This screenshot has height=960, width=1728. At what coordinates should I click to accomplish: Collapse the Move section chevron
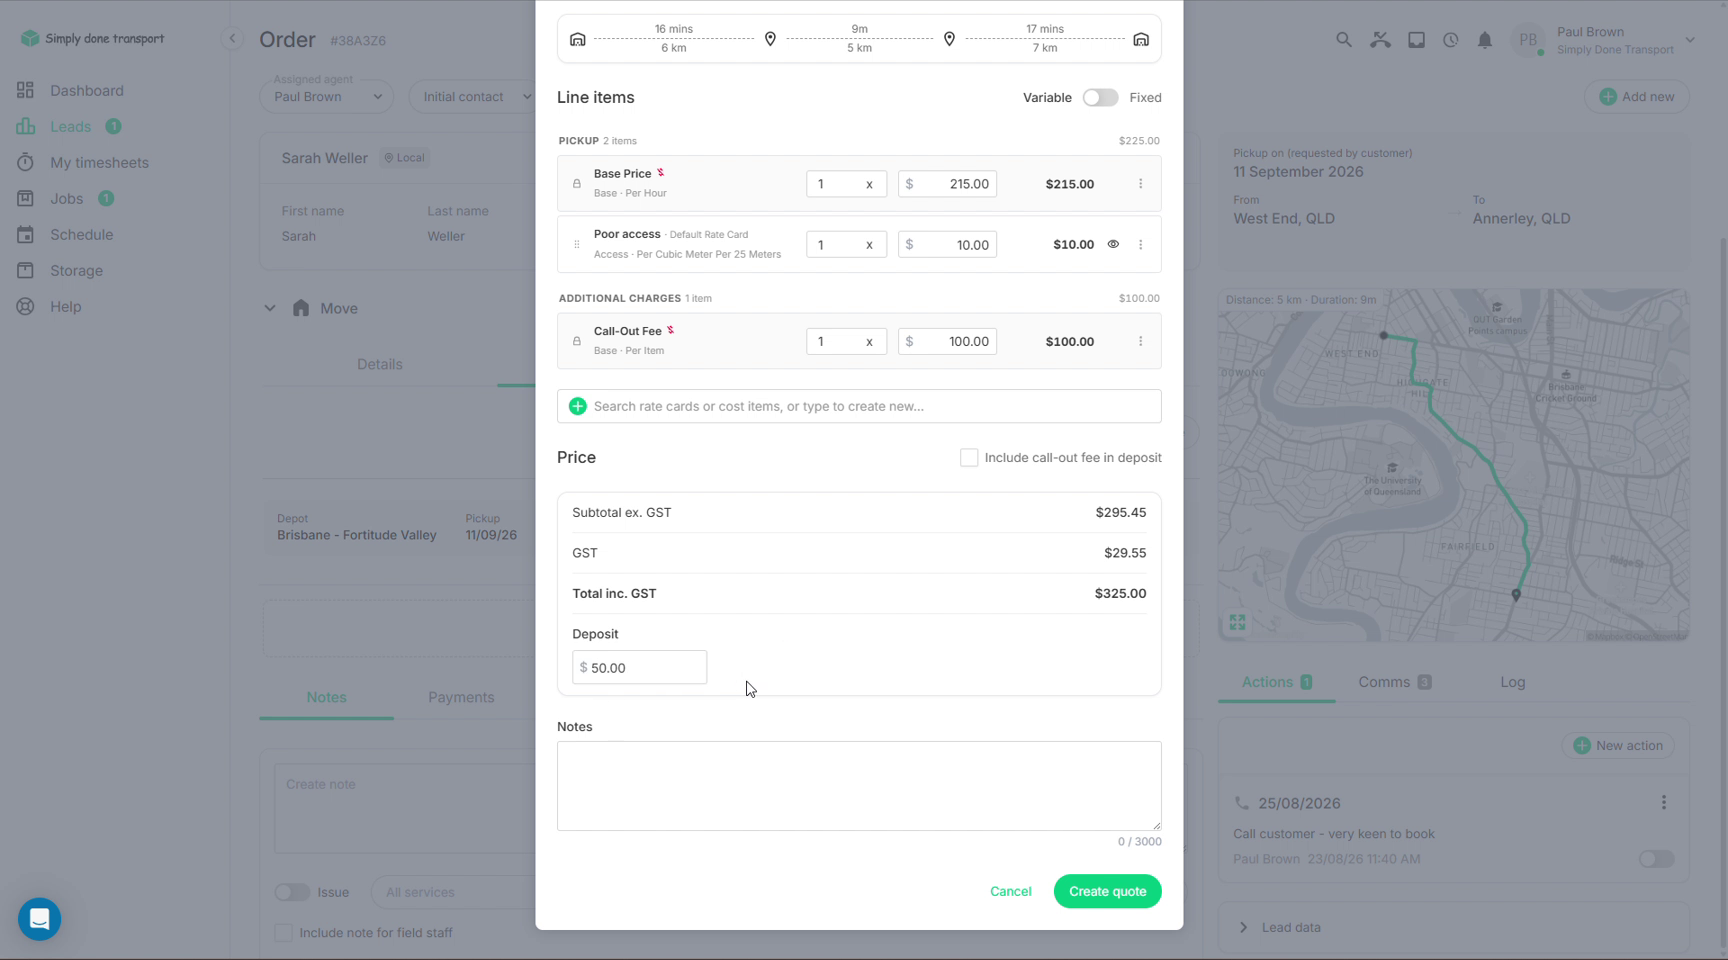click(x=270, y=308)
